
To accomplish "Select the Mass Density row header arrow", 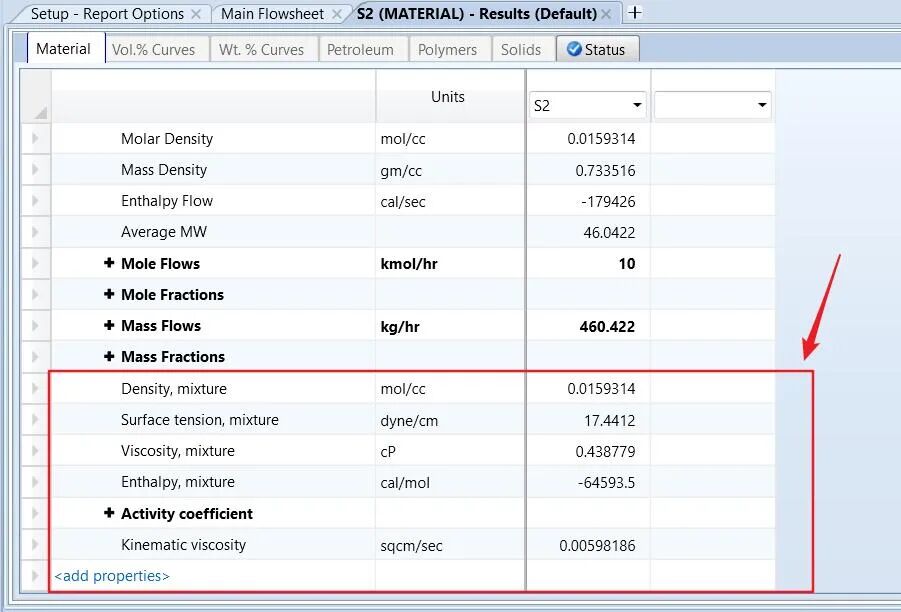I will point(35,170).
